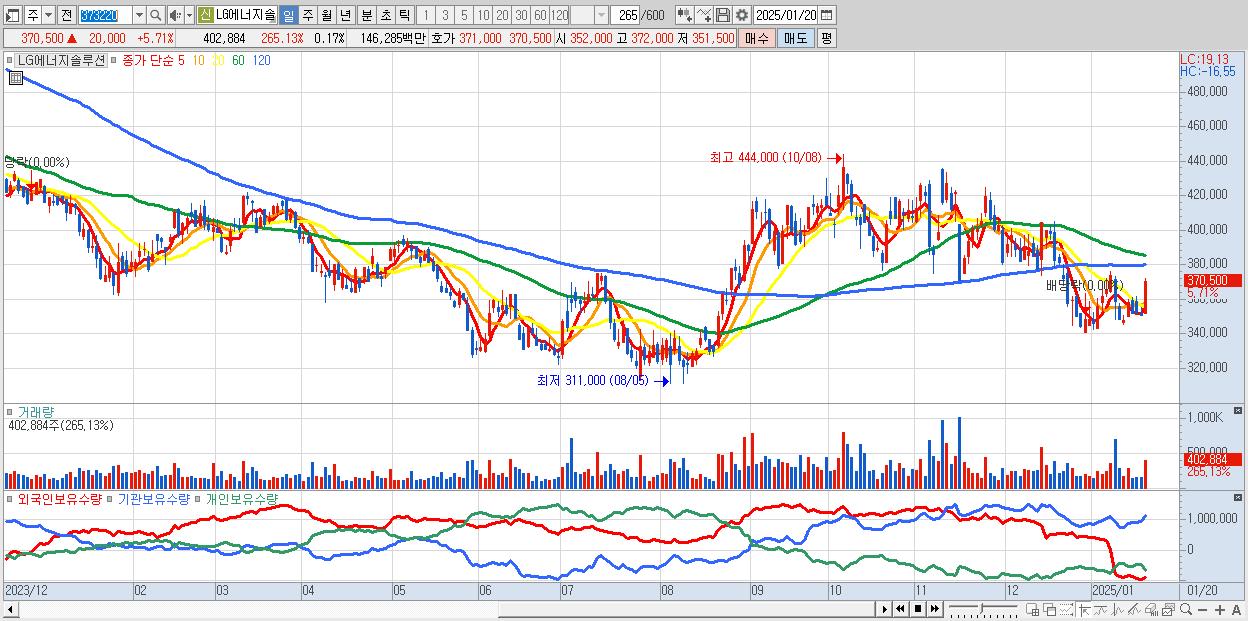
Task: Switch to minute 분 chart
Action: 366,16
